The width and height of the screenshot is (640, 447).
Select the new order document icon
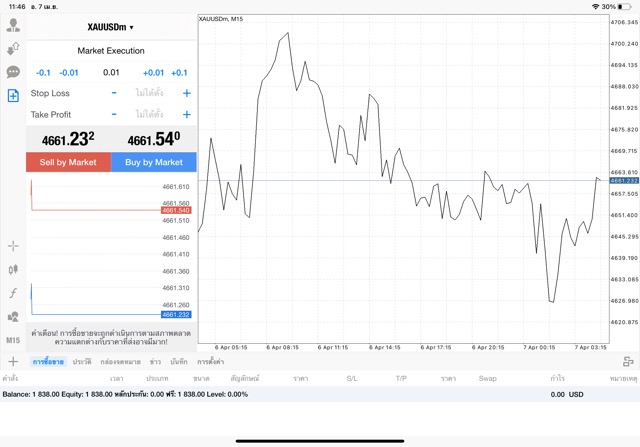pyautogui.click(x=13, y=95)
